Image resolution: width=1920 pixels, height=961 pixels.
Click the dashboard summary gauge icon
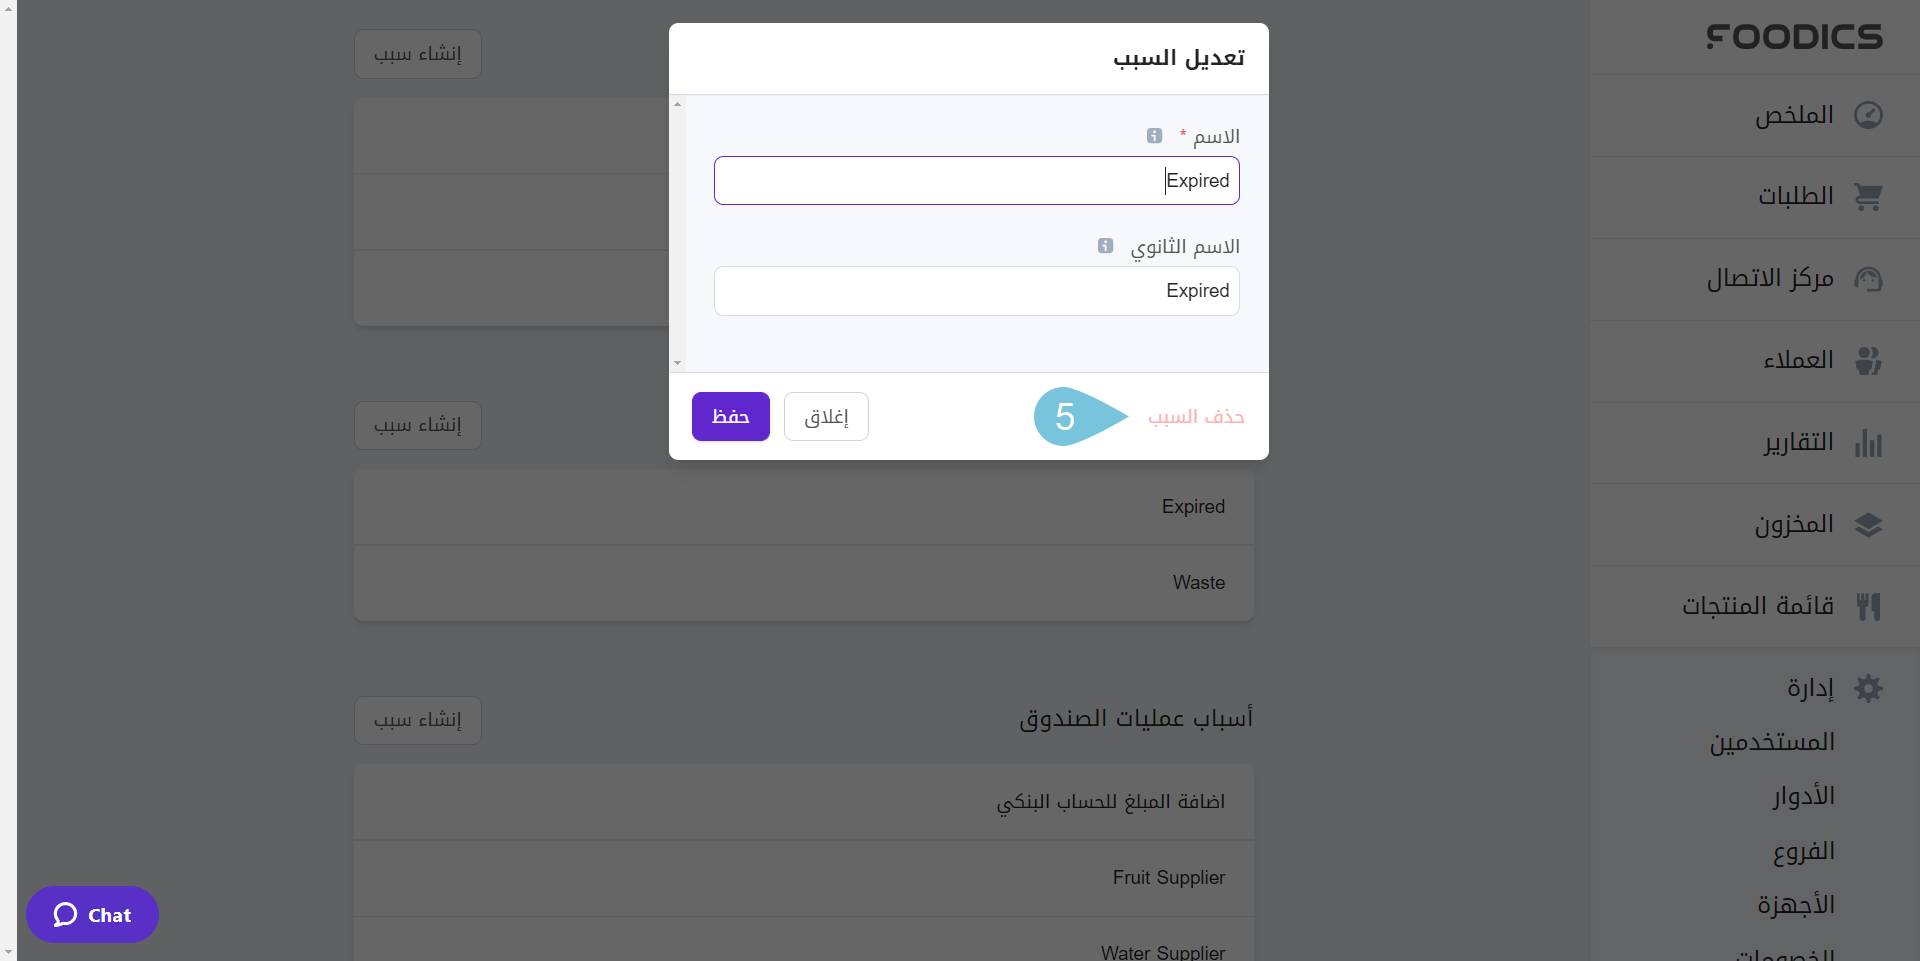coord(1868,115)
